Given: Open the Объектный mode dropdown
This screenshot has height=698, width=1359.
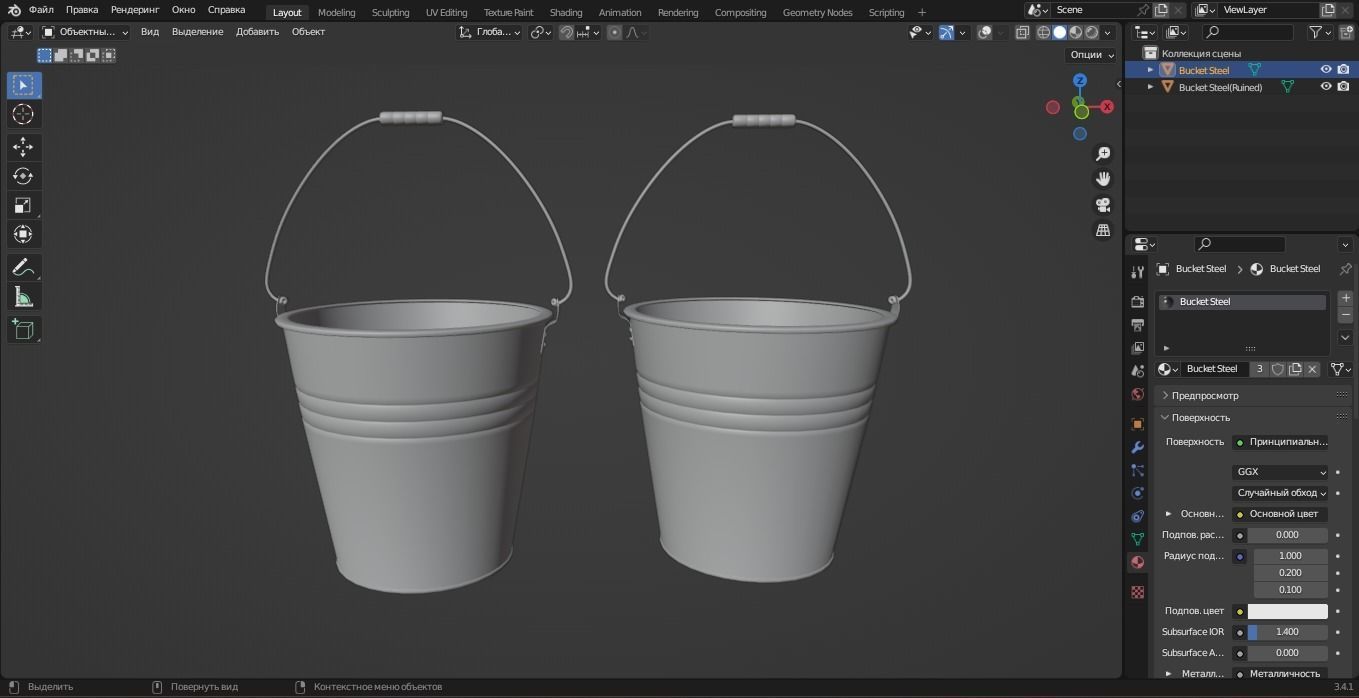Looking at the screenshot, I should coord(85,32).
